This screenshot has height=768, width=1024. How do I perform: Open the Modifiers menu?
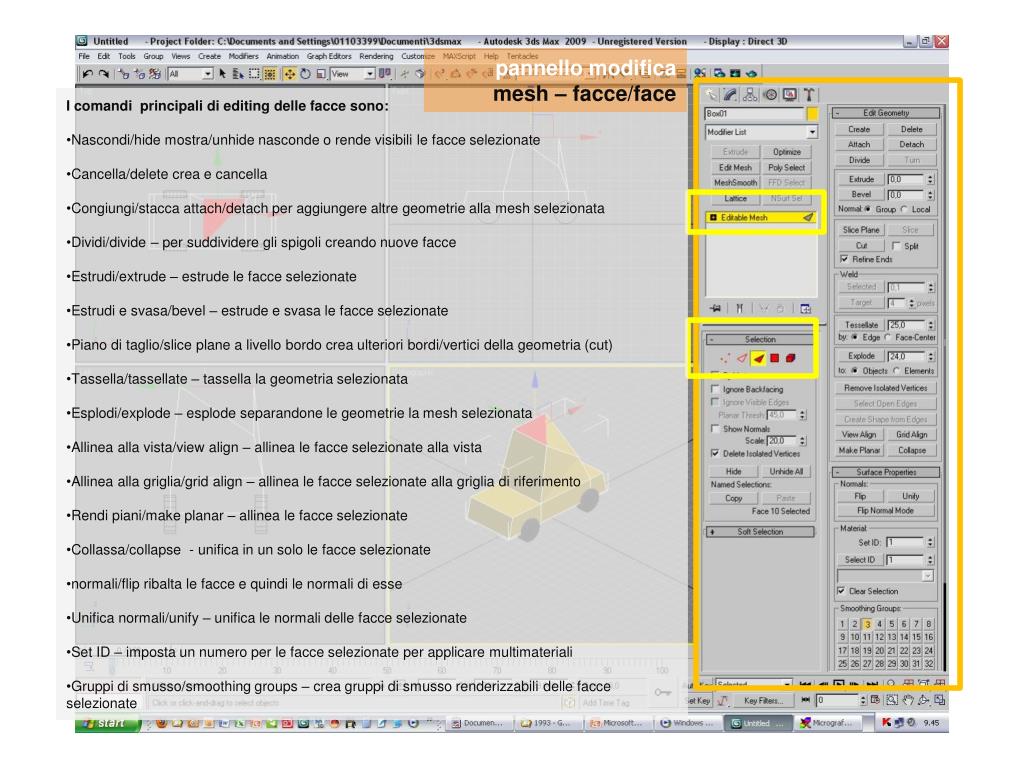point(244,56)
